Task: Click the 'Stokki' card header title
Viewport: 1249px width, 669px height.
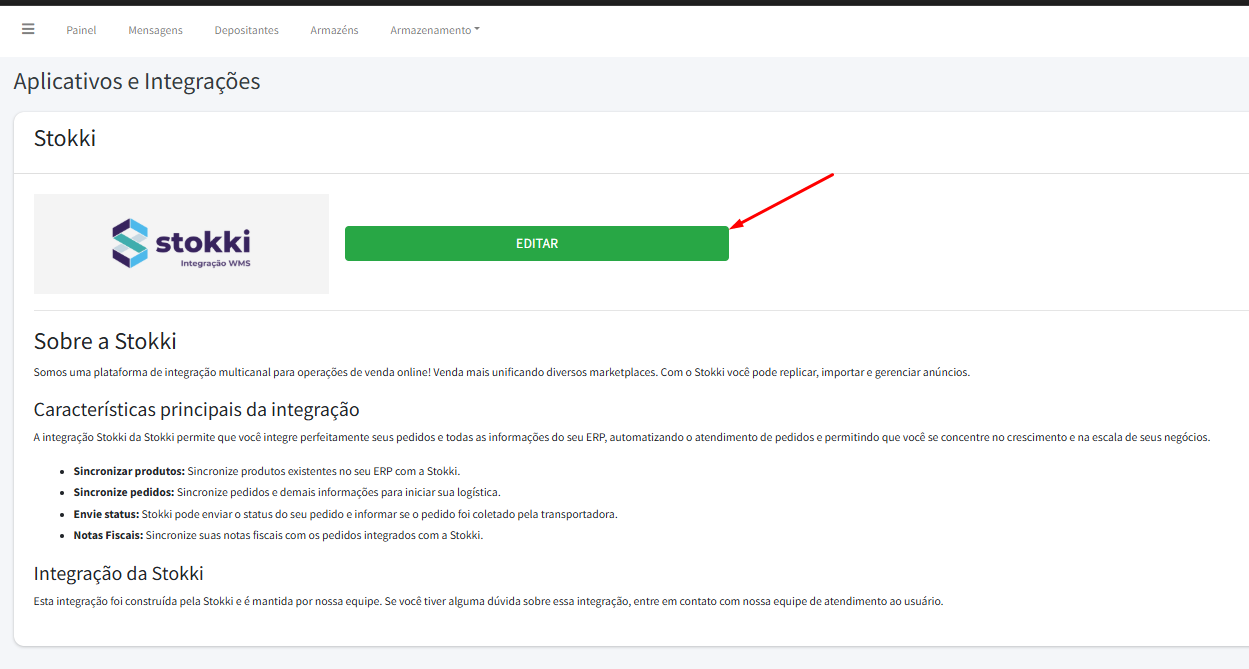Action: click(x=65, y=138)
